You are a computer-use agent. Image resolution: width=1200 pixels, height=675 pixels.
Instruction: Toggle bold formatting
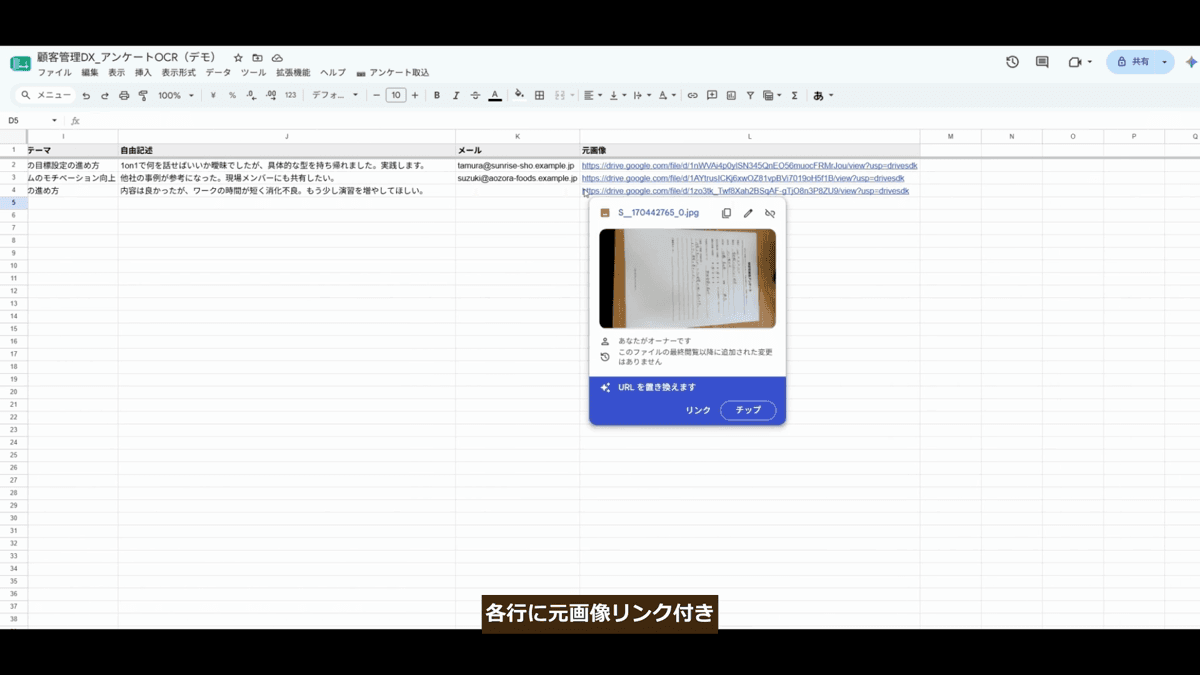point(437,96)
